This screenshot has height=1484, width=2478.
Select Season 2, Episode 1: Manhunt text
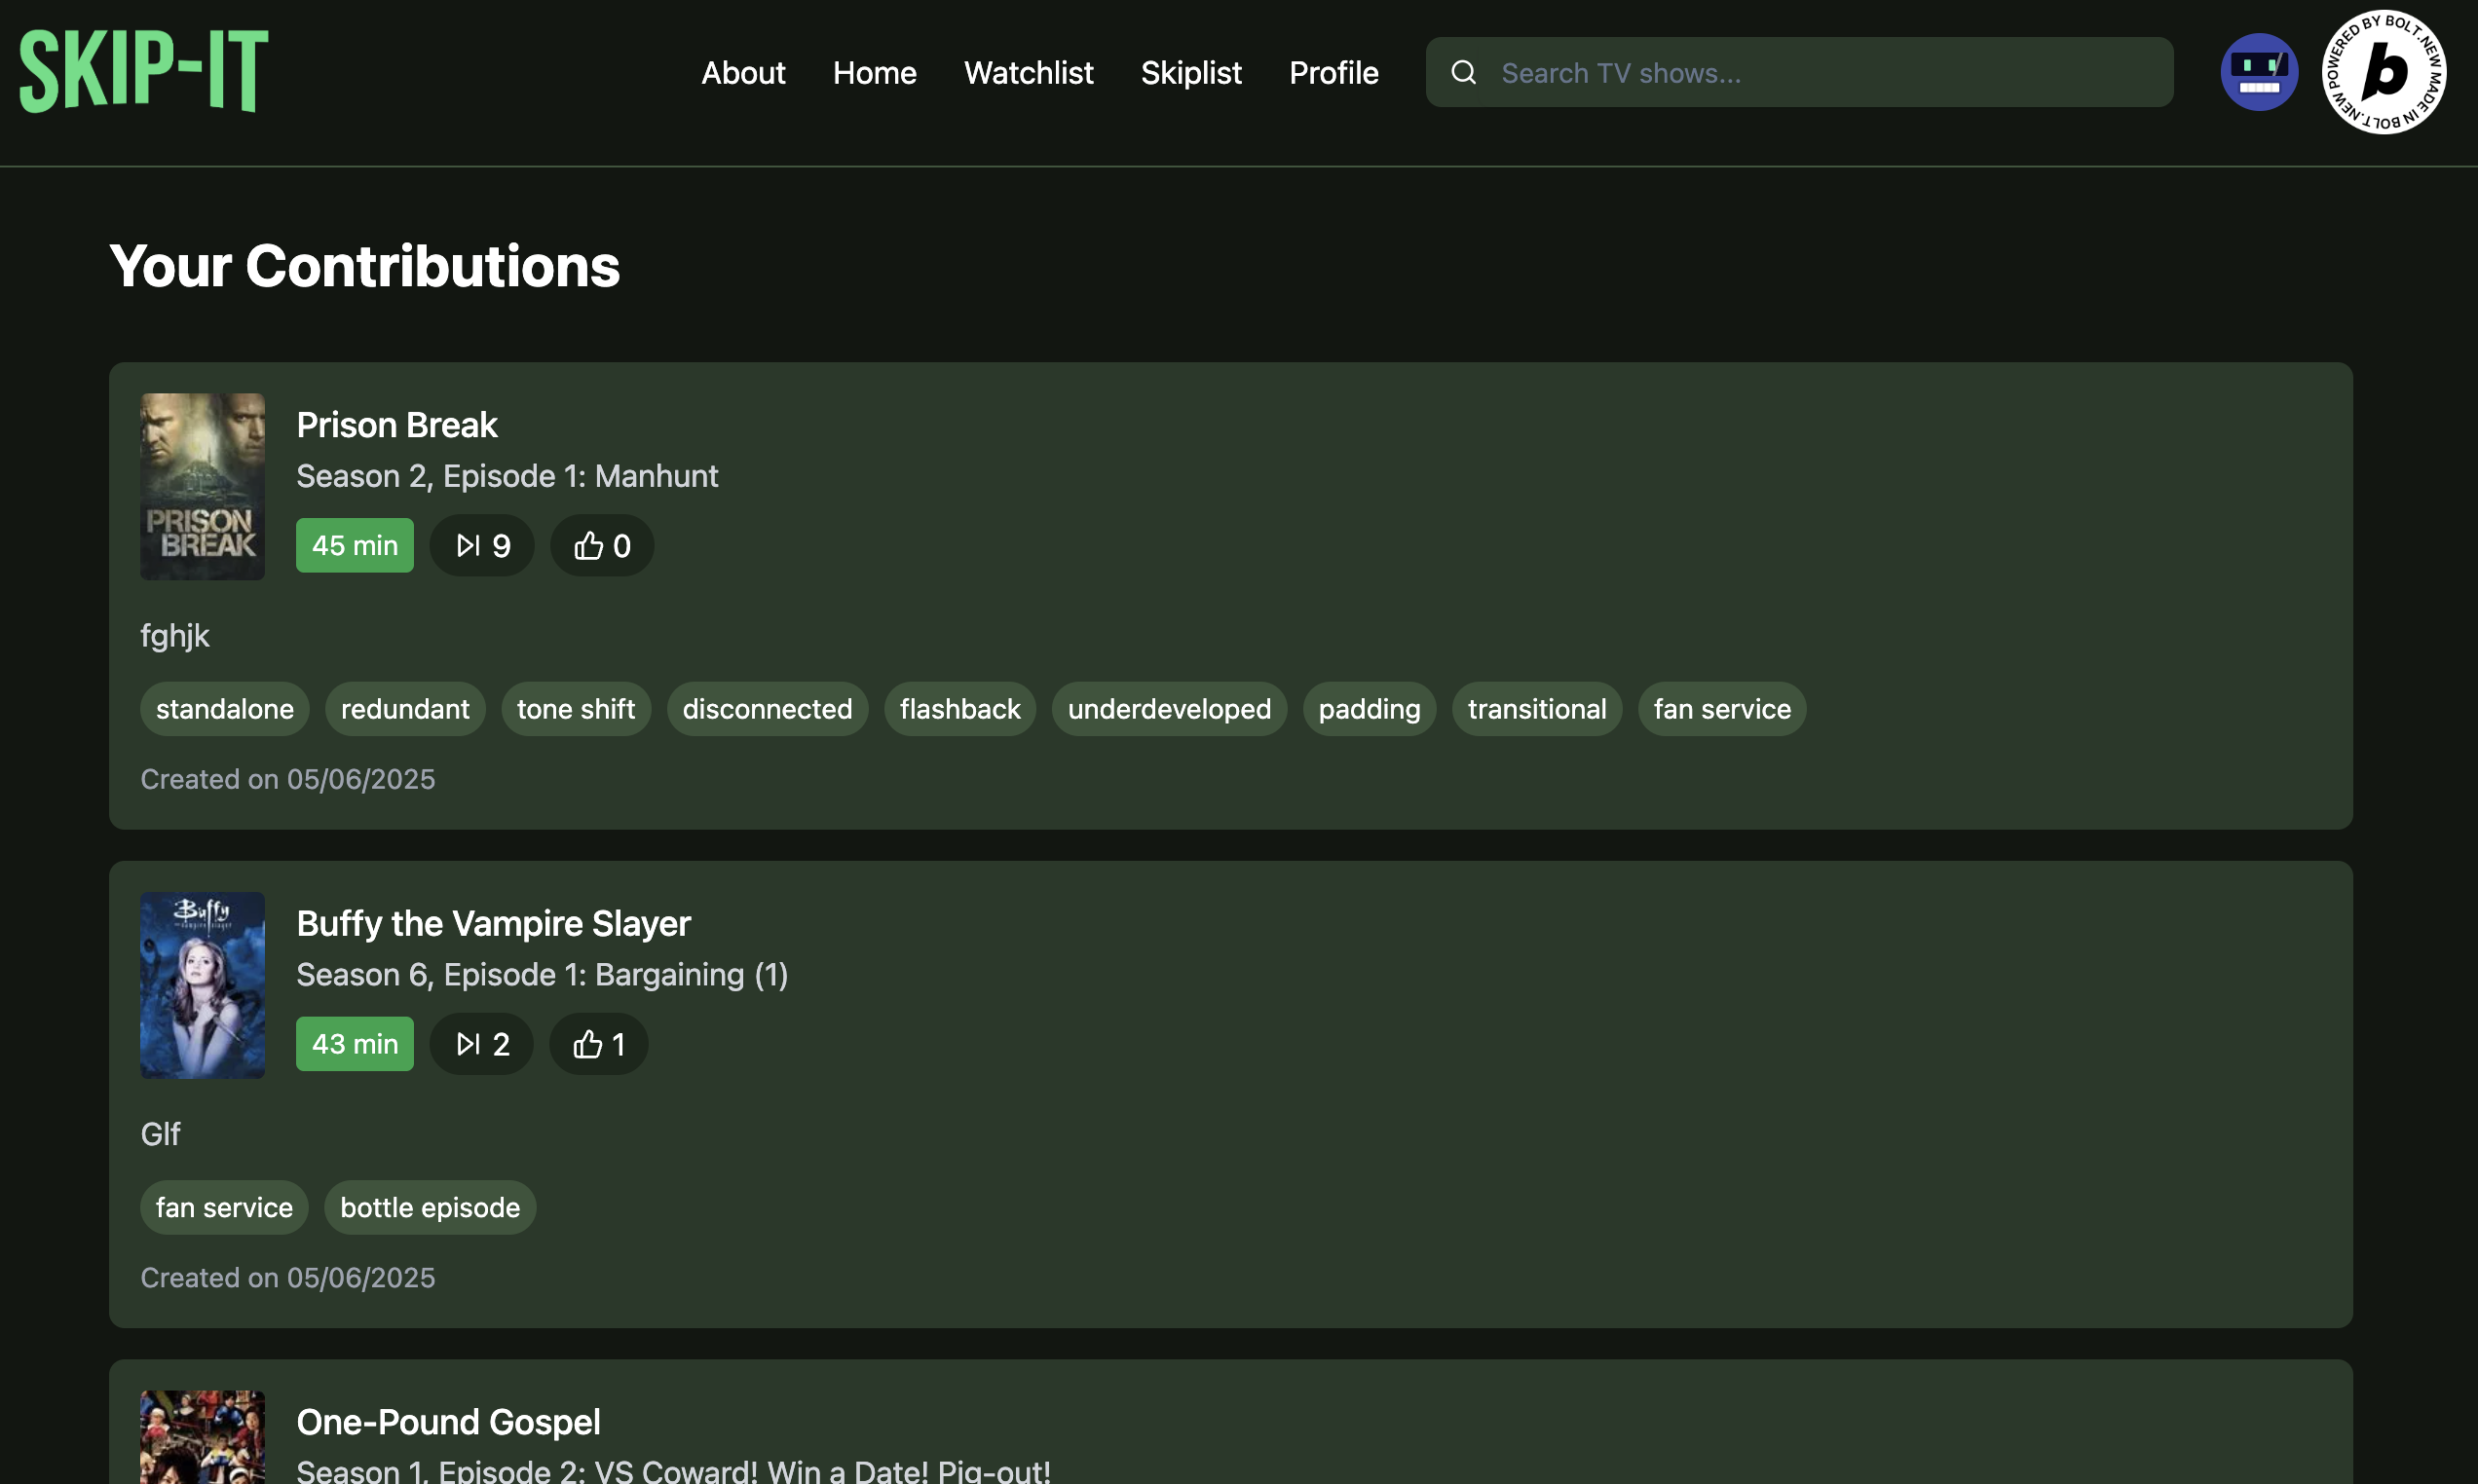tap(507, 476)
